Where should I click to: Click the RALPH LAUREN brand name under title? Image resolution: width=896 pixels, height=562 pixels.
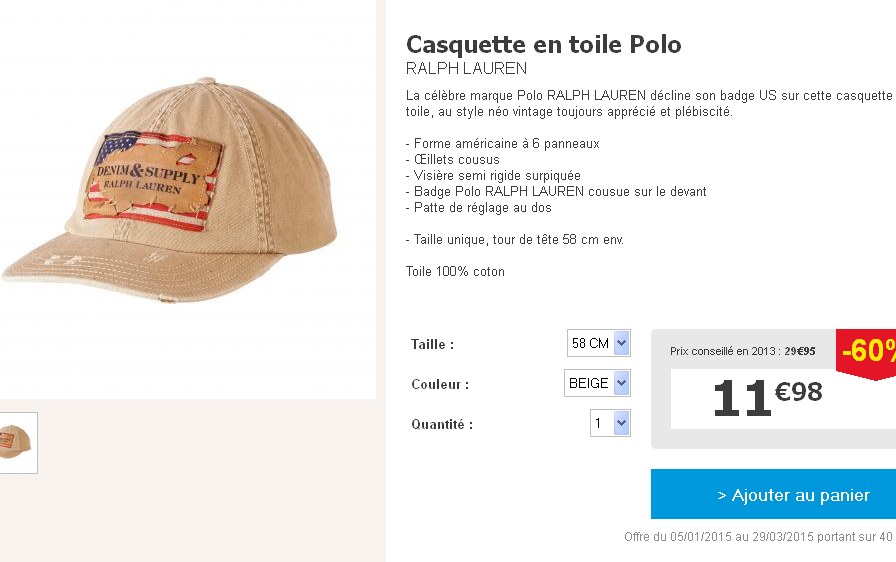pyautogui.click(x=466, y=69)
